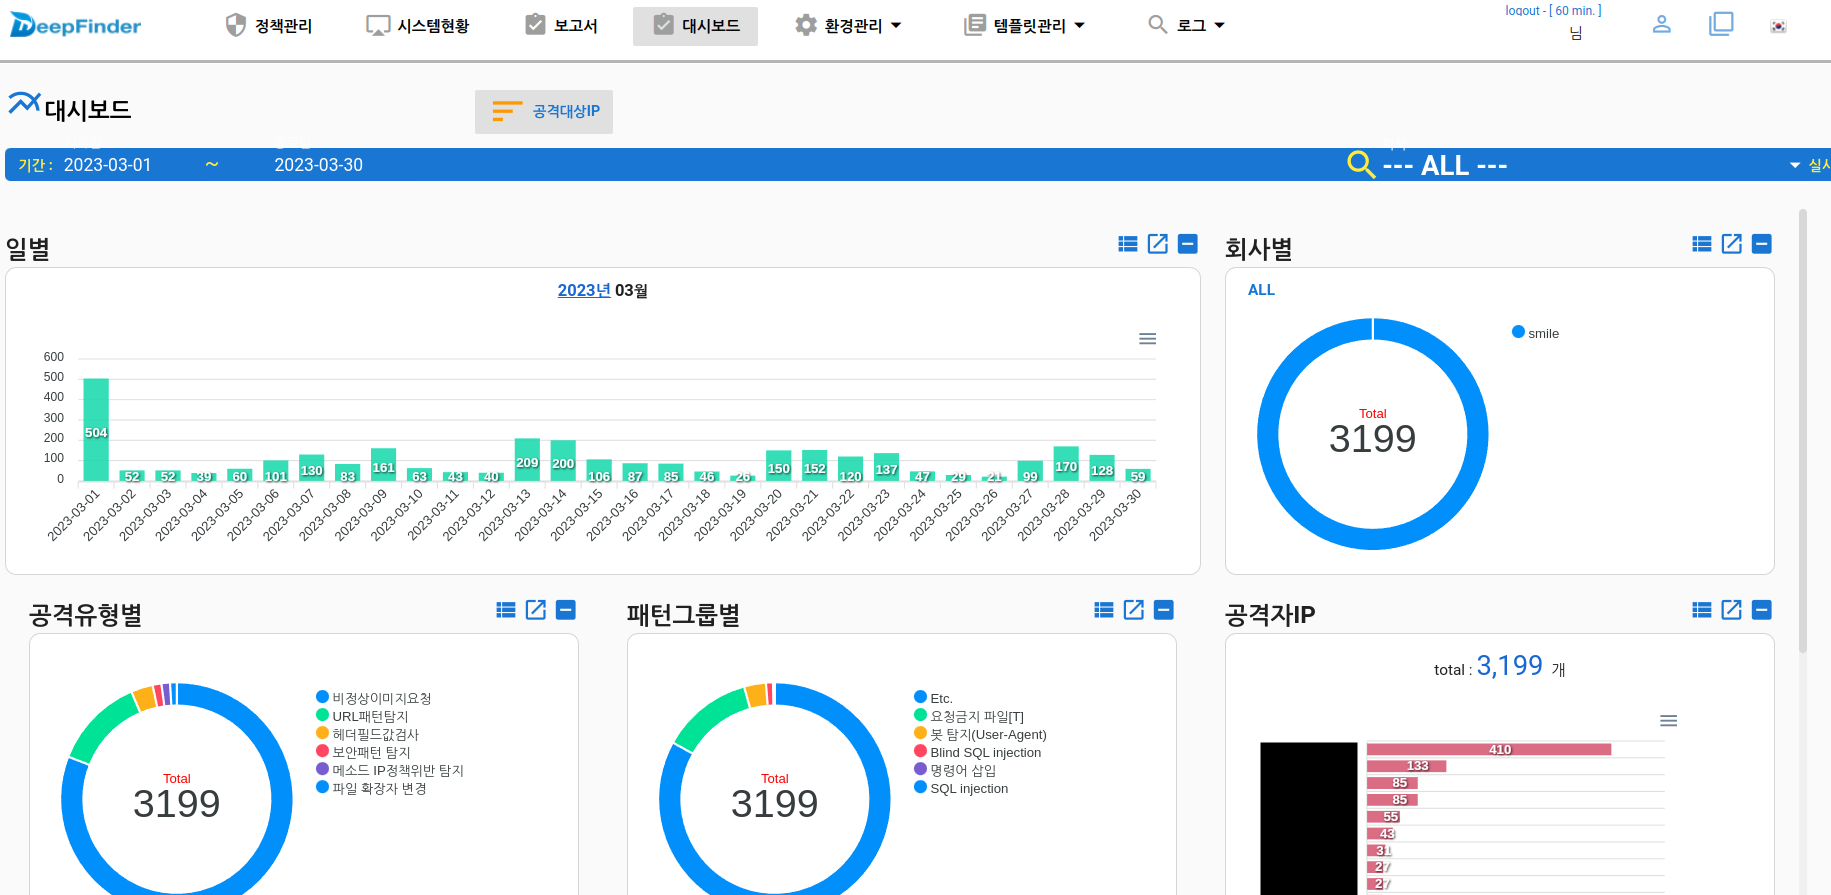
Task: Collapse the 공격유형별 panel
Action: [x=566, y=610]
